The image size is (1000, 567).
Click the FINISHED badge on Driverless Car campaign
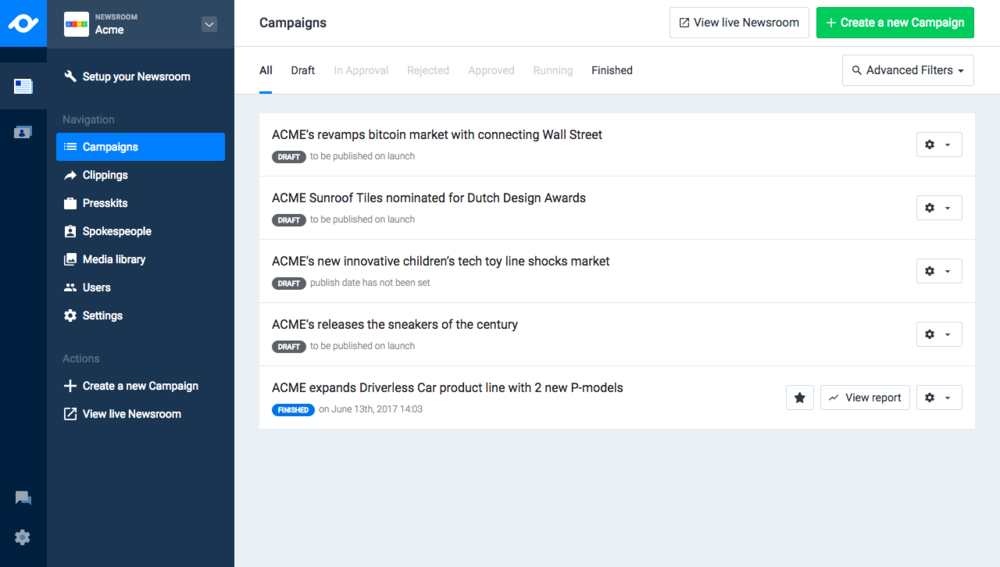click(x=293, y=409)
